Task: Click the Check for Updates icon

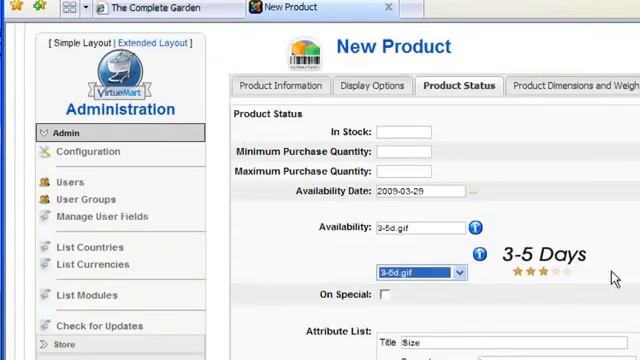Action: click(45, 325)
